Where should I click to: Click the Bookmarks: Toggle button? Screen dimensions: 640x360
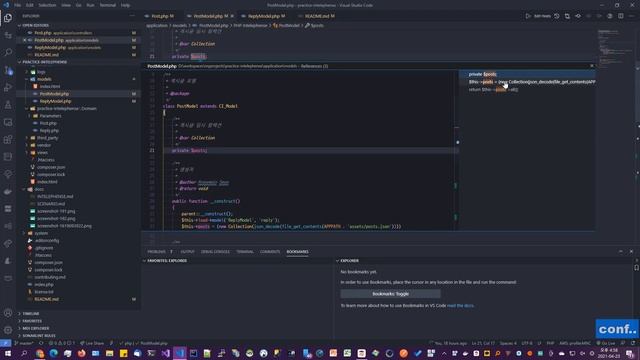pyautogui.click(x=391, y=293)
